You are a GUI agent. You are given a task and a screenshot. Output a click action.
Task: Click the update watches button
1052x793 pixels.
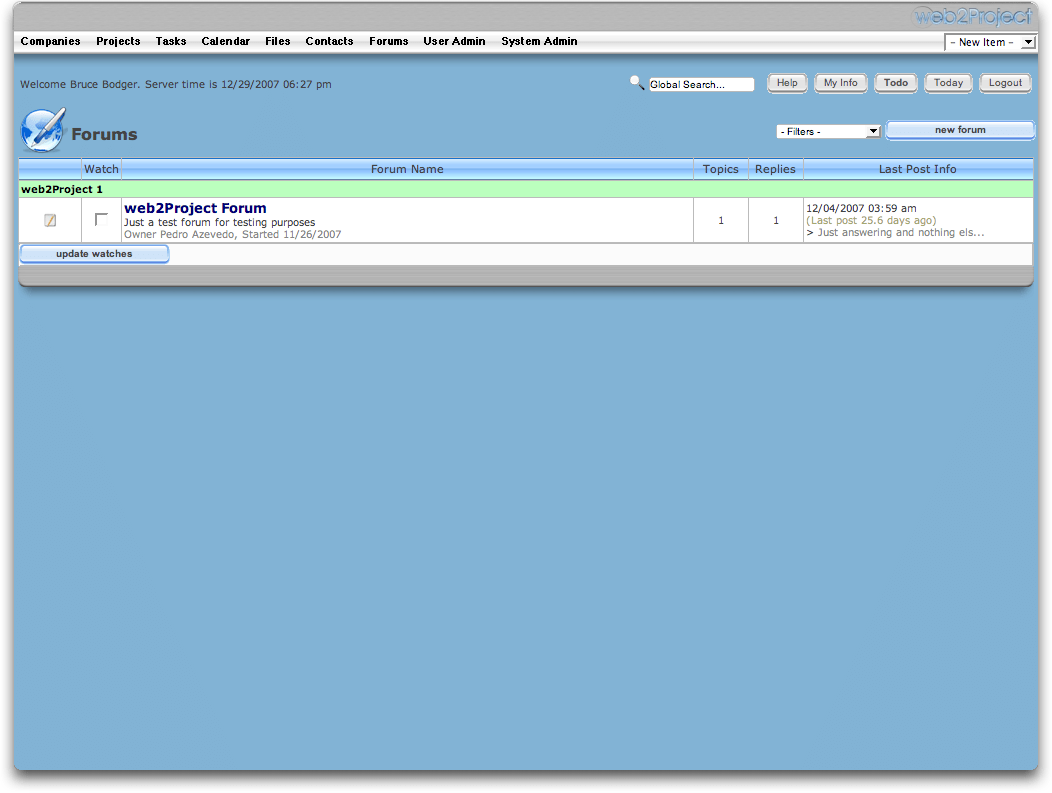(94, 254)
